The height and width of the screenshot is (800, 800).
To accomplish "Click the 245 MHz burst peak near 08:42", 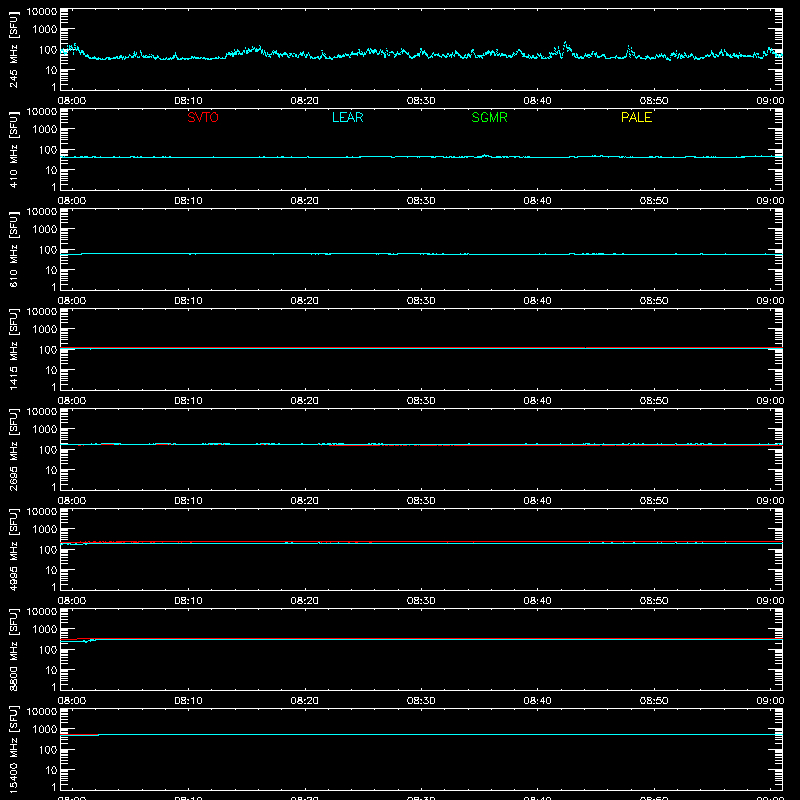I will coord(565,43).
